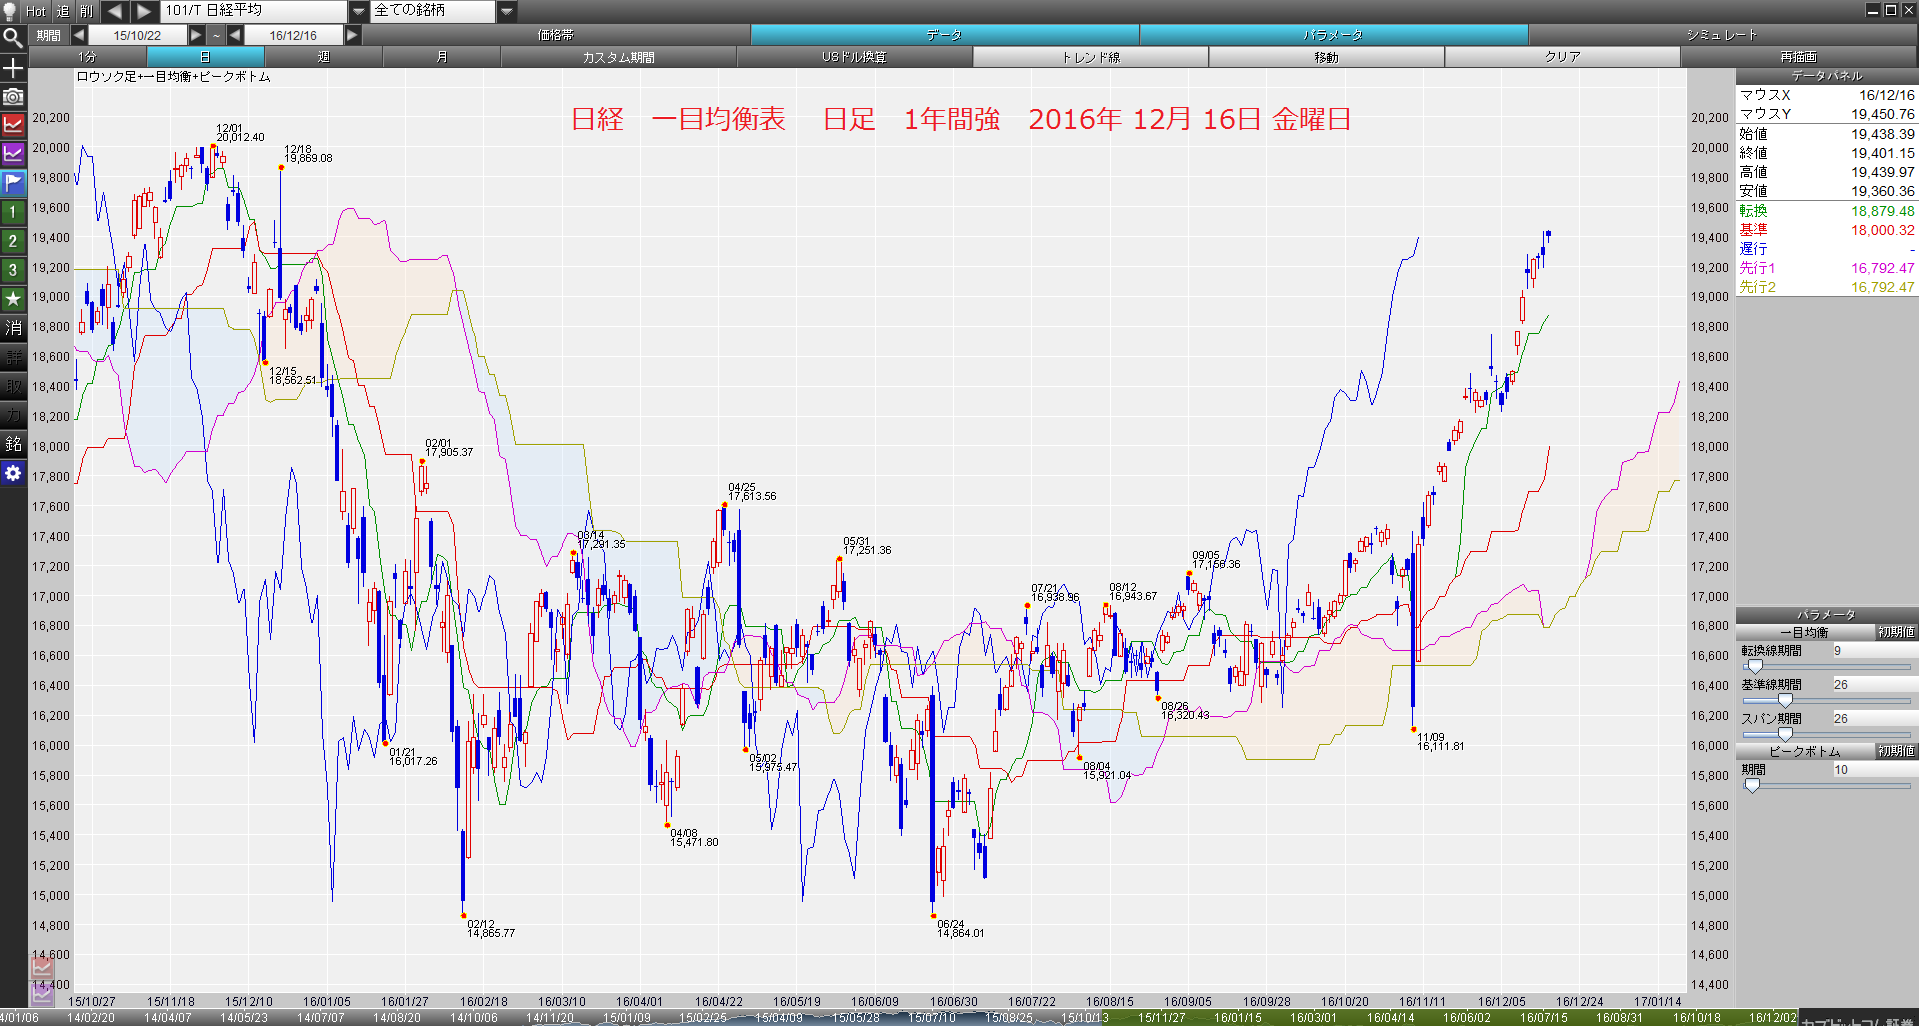
Task: Choose green preset number 1
Action: click(13, 212)
